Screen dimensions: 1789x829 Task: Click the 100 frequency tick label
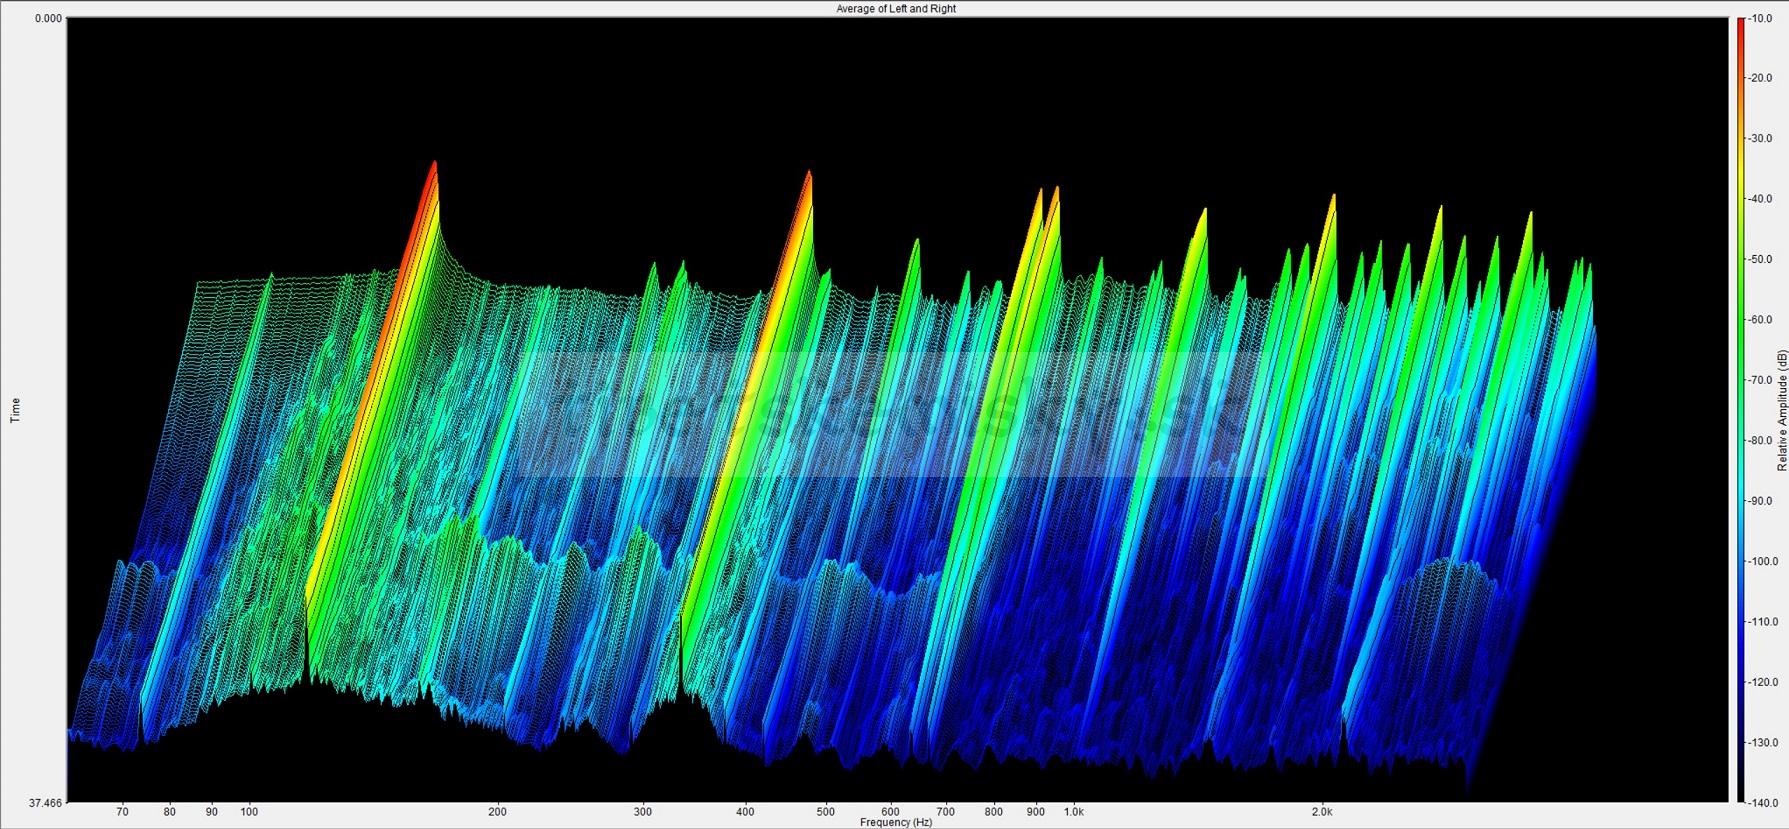[249, 812]
